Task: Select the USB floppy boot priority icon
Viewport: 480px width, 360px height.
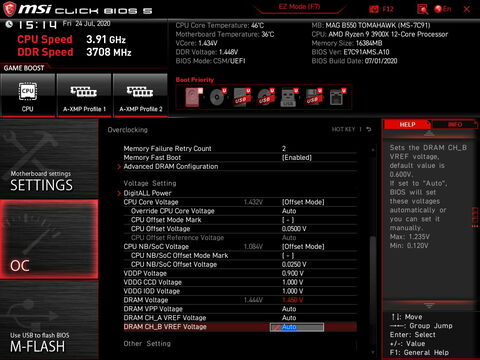Action: tap(313, 97)
